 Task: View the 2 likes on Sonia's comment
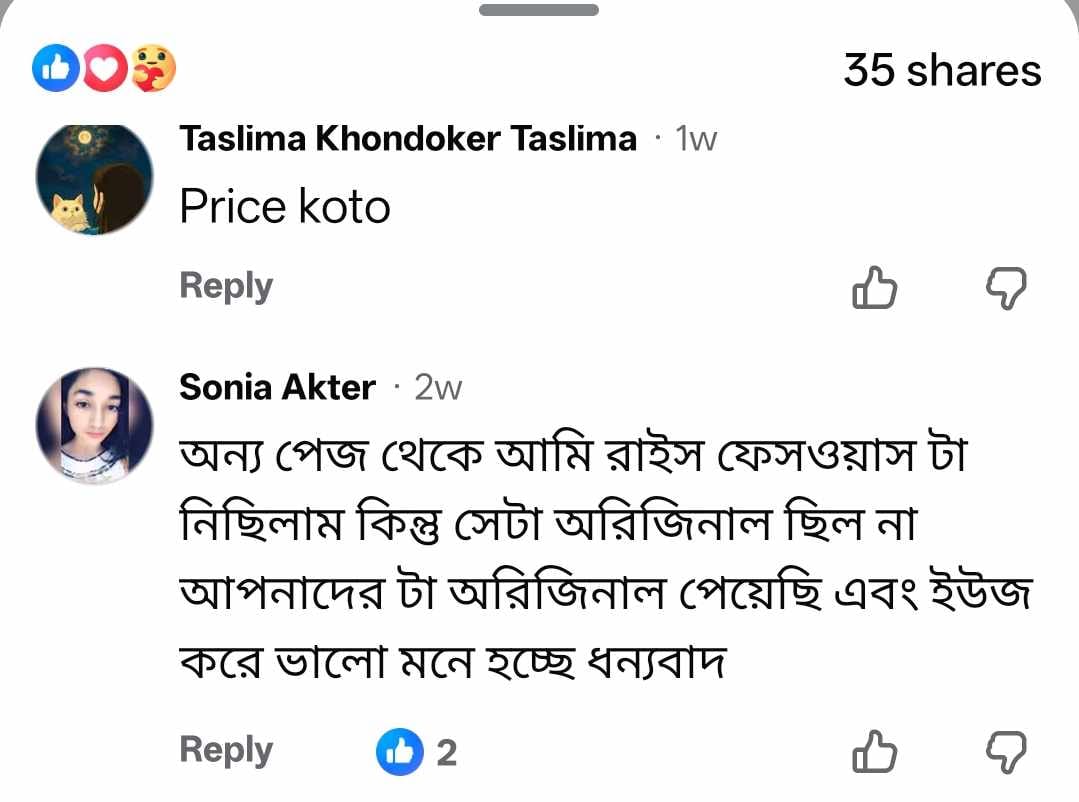(417, 752)
